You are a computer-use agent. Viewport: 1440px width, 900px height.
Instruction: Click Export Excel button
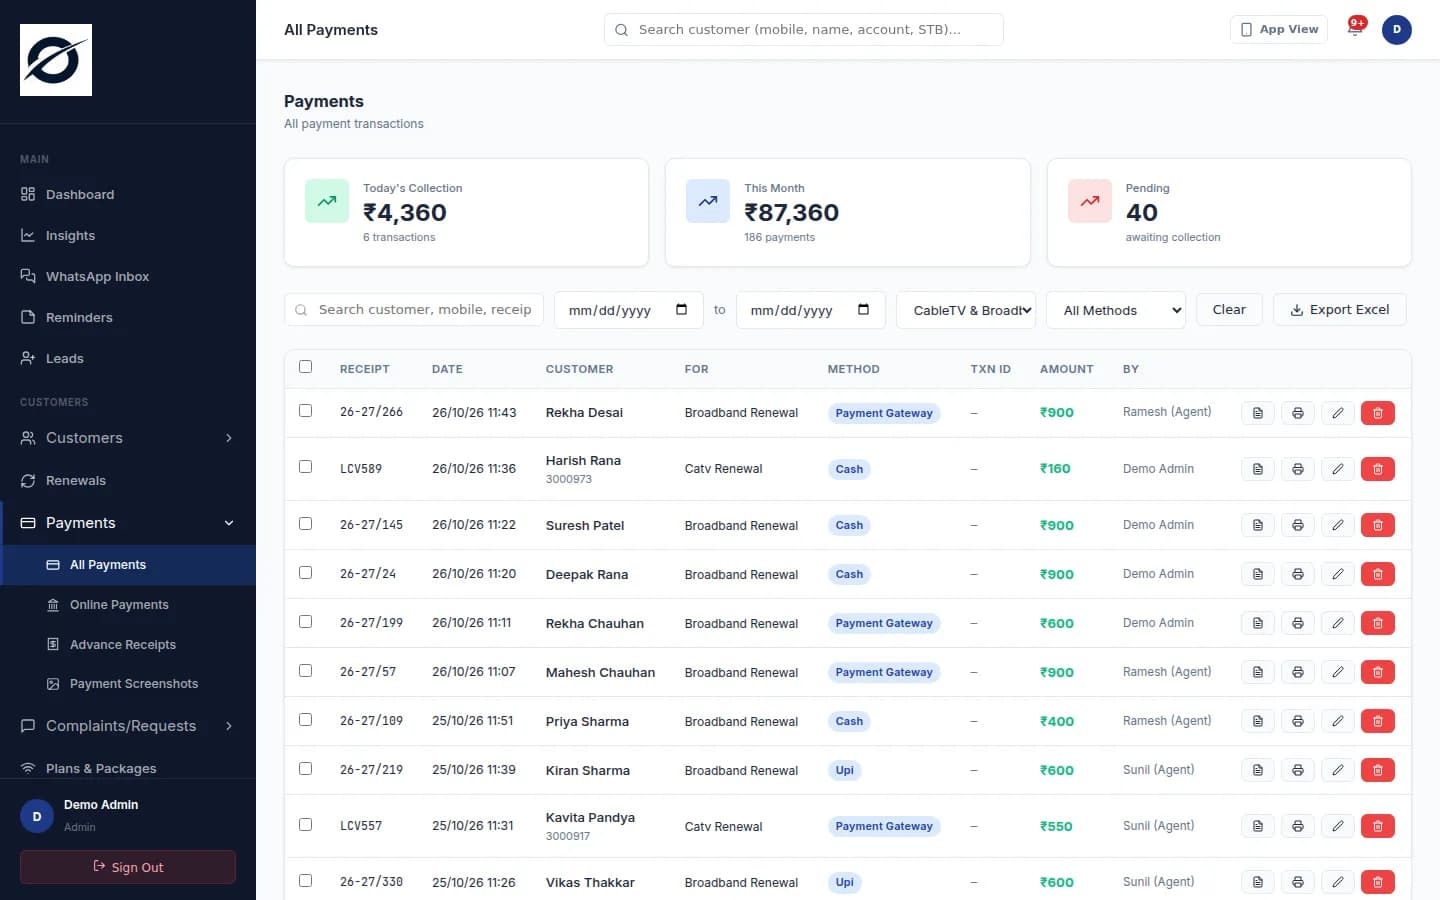[x=1340, y=310]
